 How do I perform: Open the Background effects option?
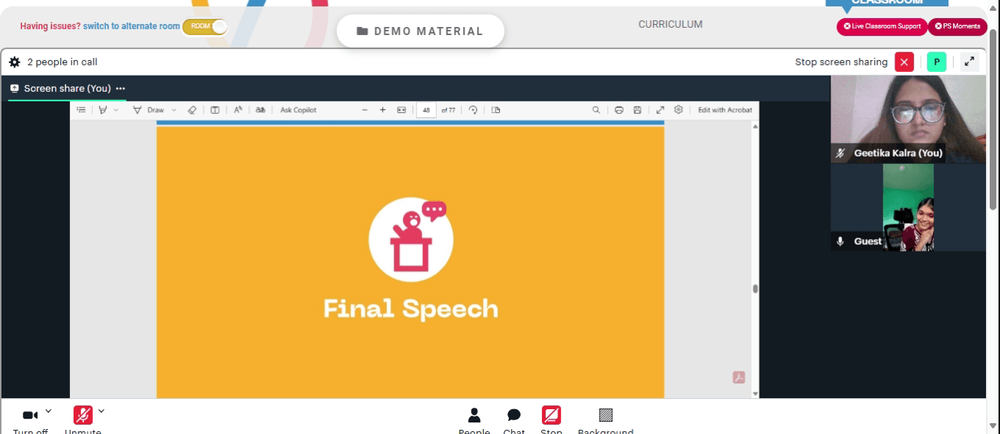(606, 416)
